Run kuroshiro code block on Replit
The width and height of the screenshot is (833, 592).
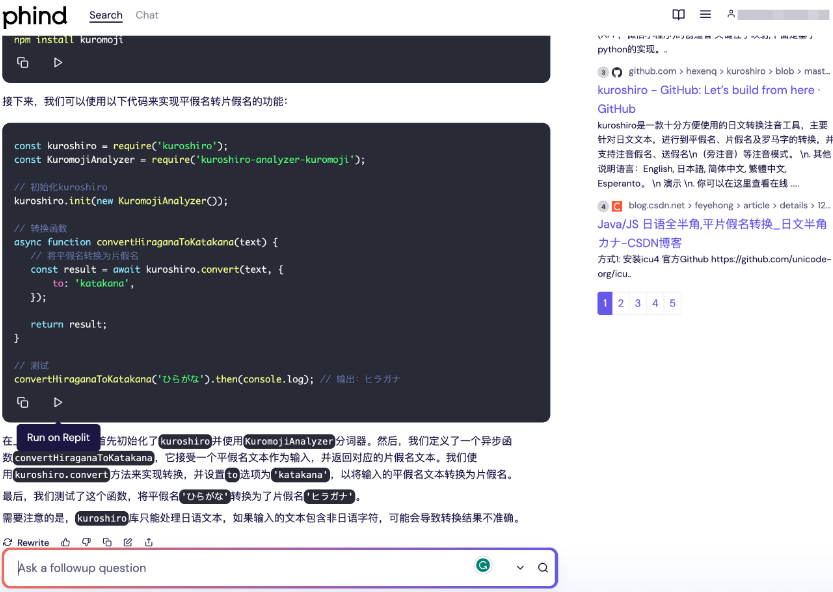(58, 402)
